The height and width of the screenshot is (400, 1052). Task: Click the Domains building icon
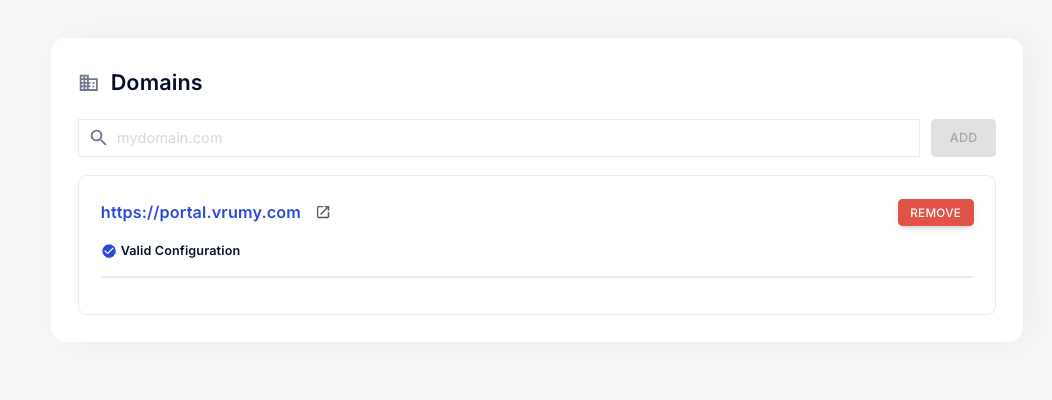tap(89, 83)
